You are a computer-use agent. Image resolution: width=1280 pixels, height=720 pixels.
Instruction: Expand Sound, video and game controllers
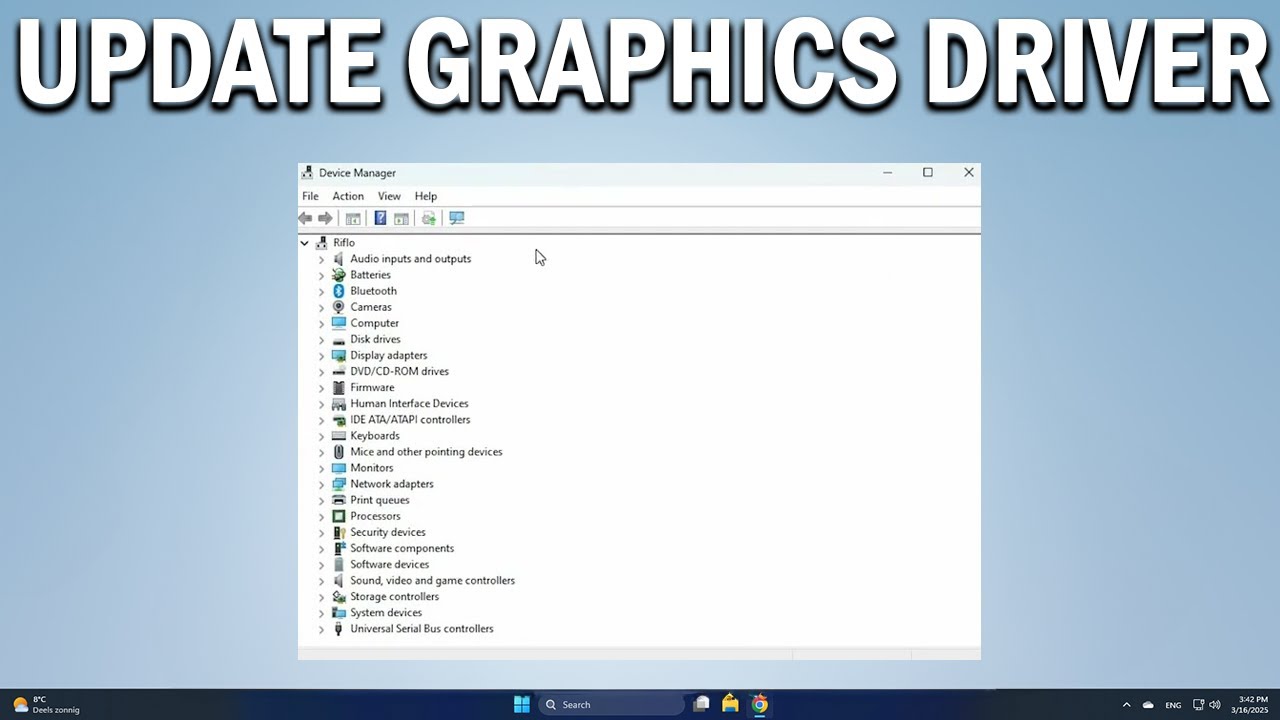(x=321, y=581)
